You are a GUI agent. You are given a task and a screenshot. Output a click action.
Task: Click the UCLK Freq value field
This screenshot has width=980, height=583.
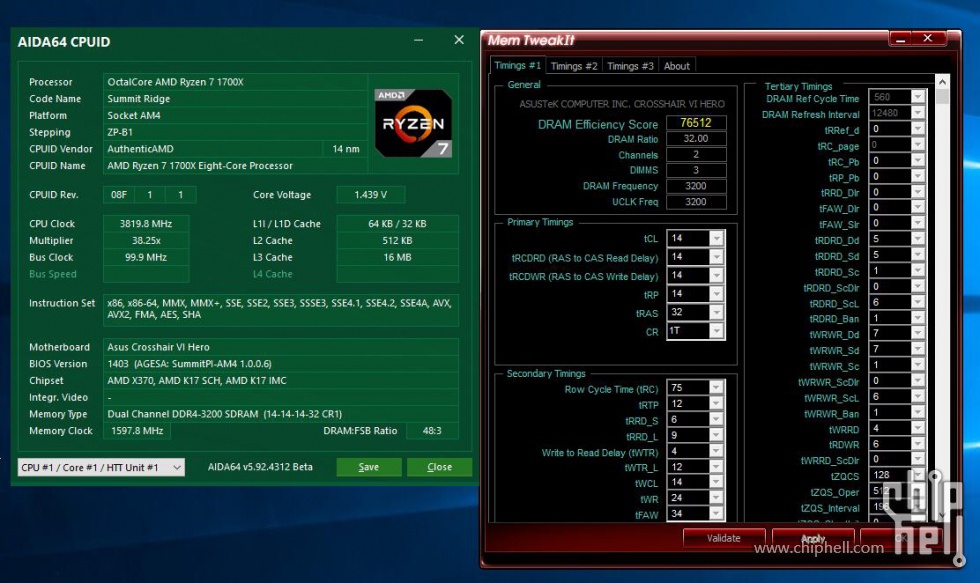696,202
